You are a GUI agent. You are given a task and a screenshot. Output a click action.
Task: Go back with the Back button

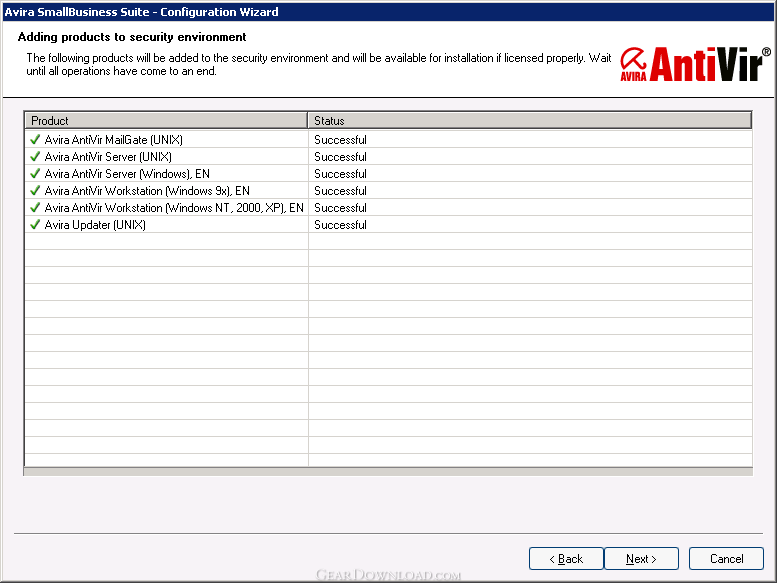[x=566, y=559]
